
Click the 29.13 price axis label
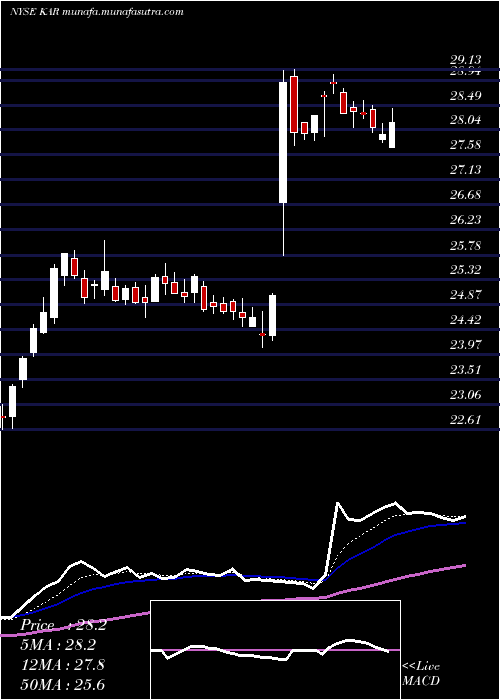[x=465, y=60]
